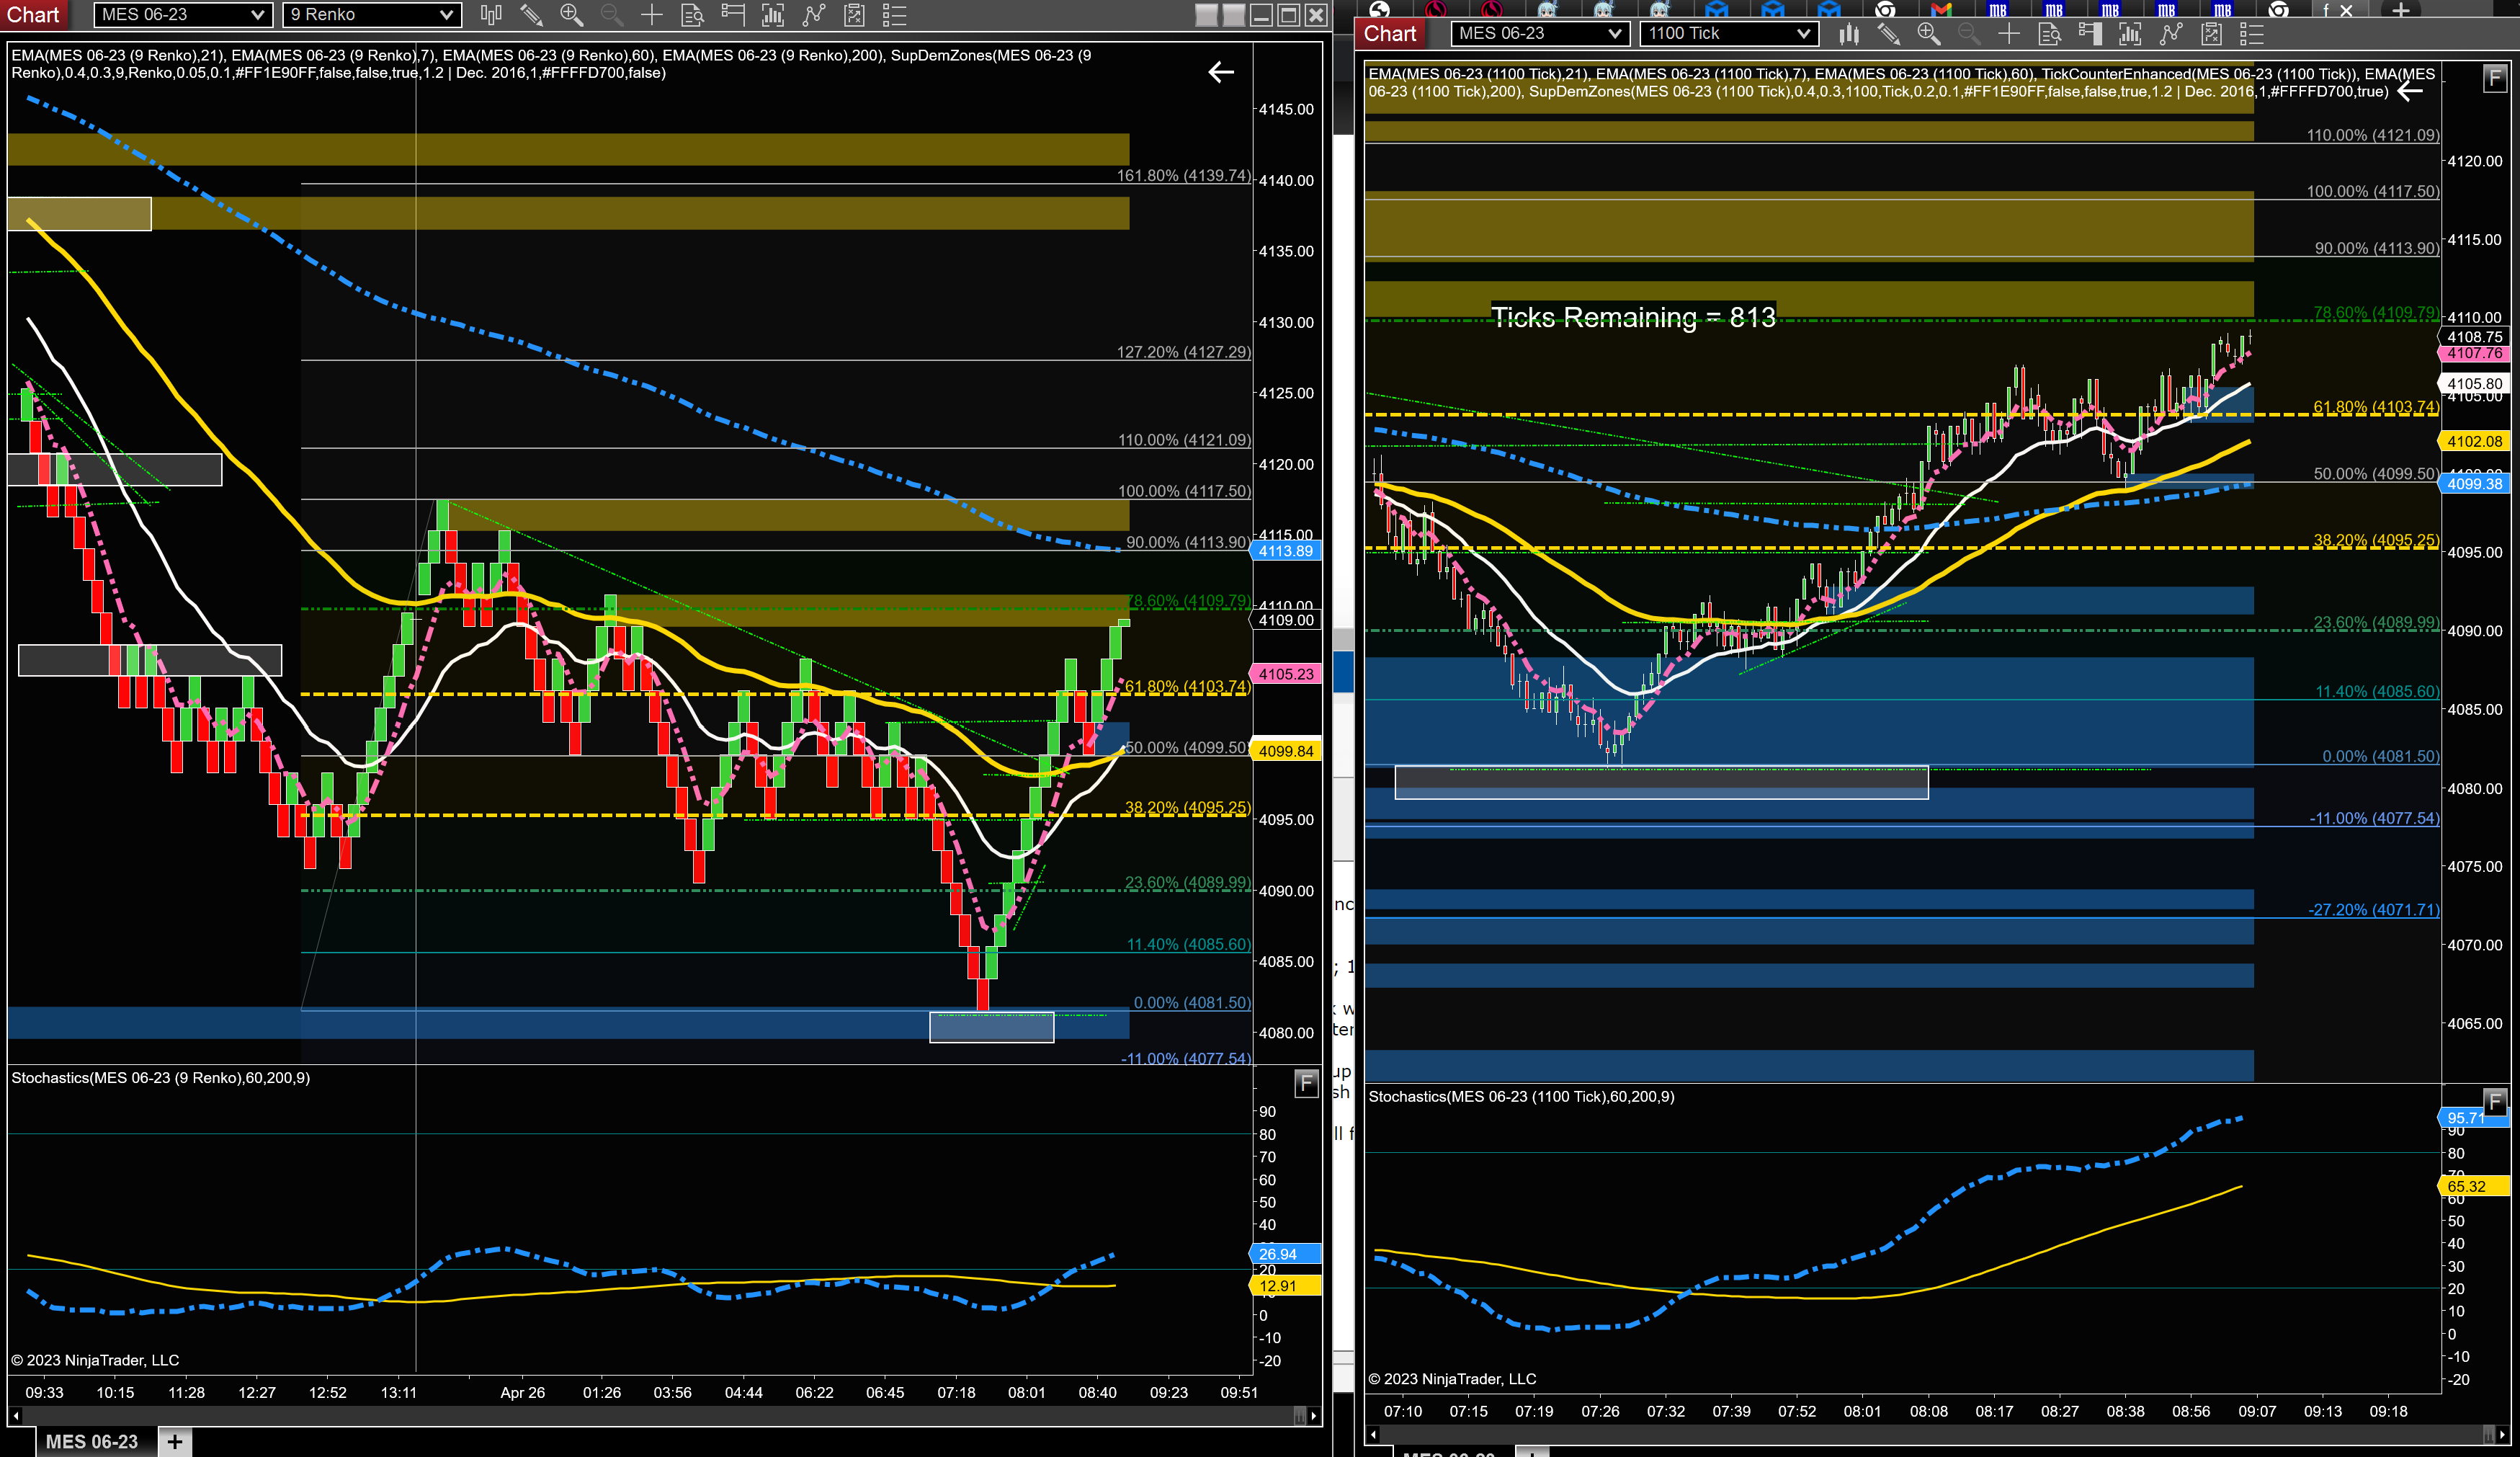Image resolution: width=2520 pixels, height=1457 pixels.
Task: Click the Stochastics(MES 06-23 (9 Renko),60,200,9) label
Action: tap(161, 1077)
